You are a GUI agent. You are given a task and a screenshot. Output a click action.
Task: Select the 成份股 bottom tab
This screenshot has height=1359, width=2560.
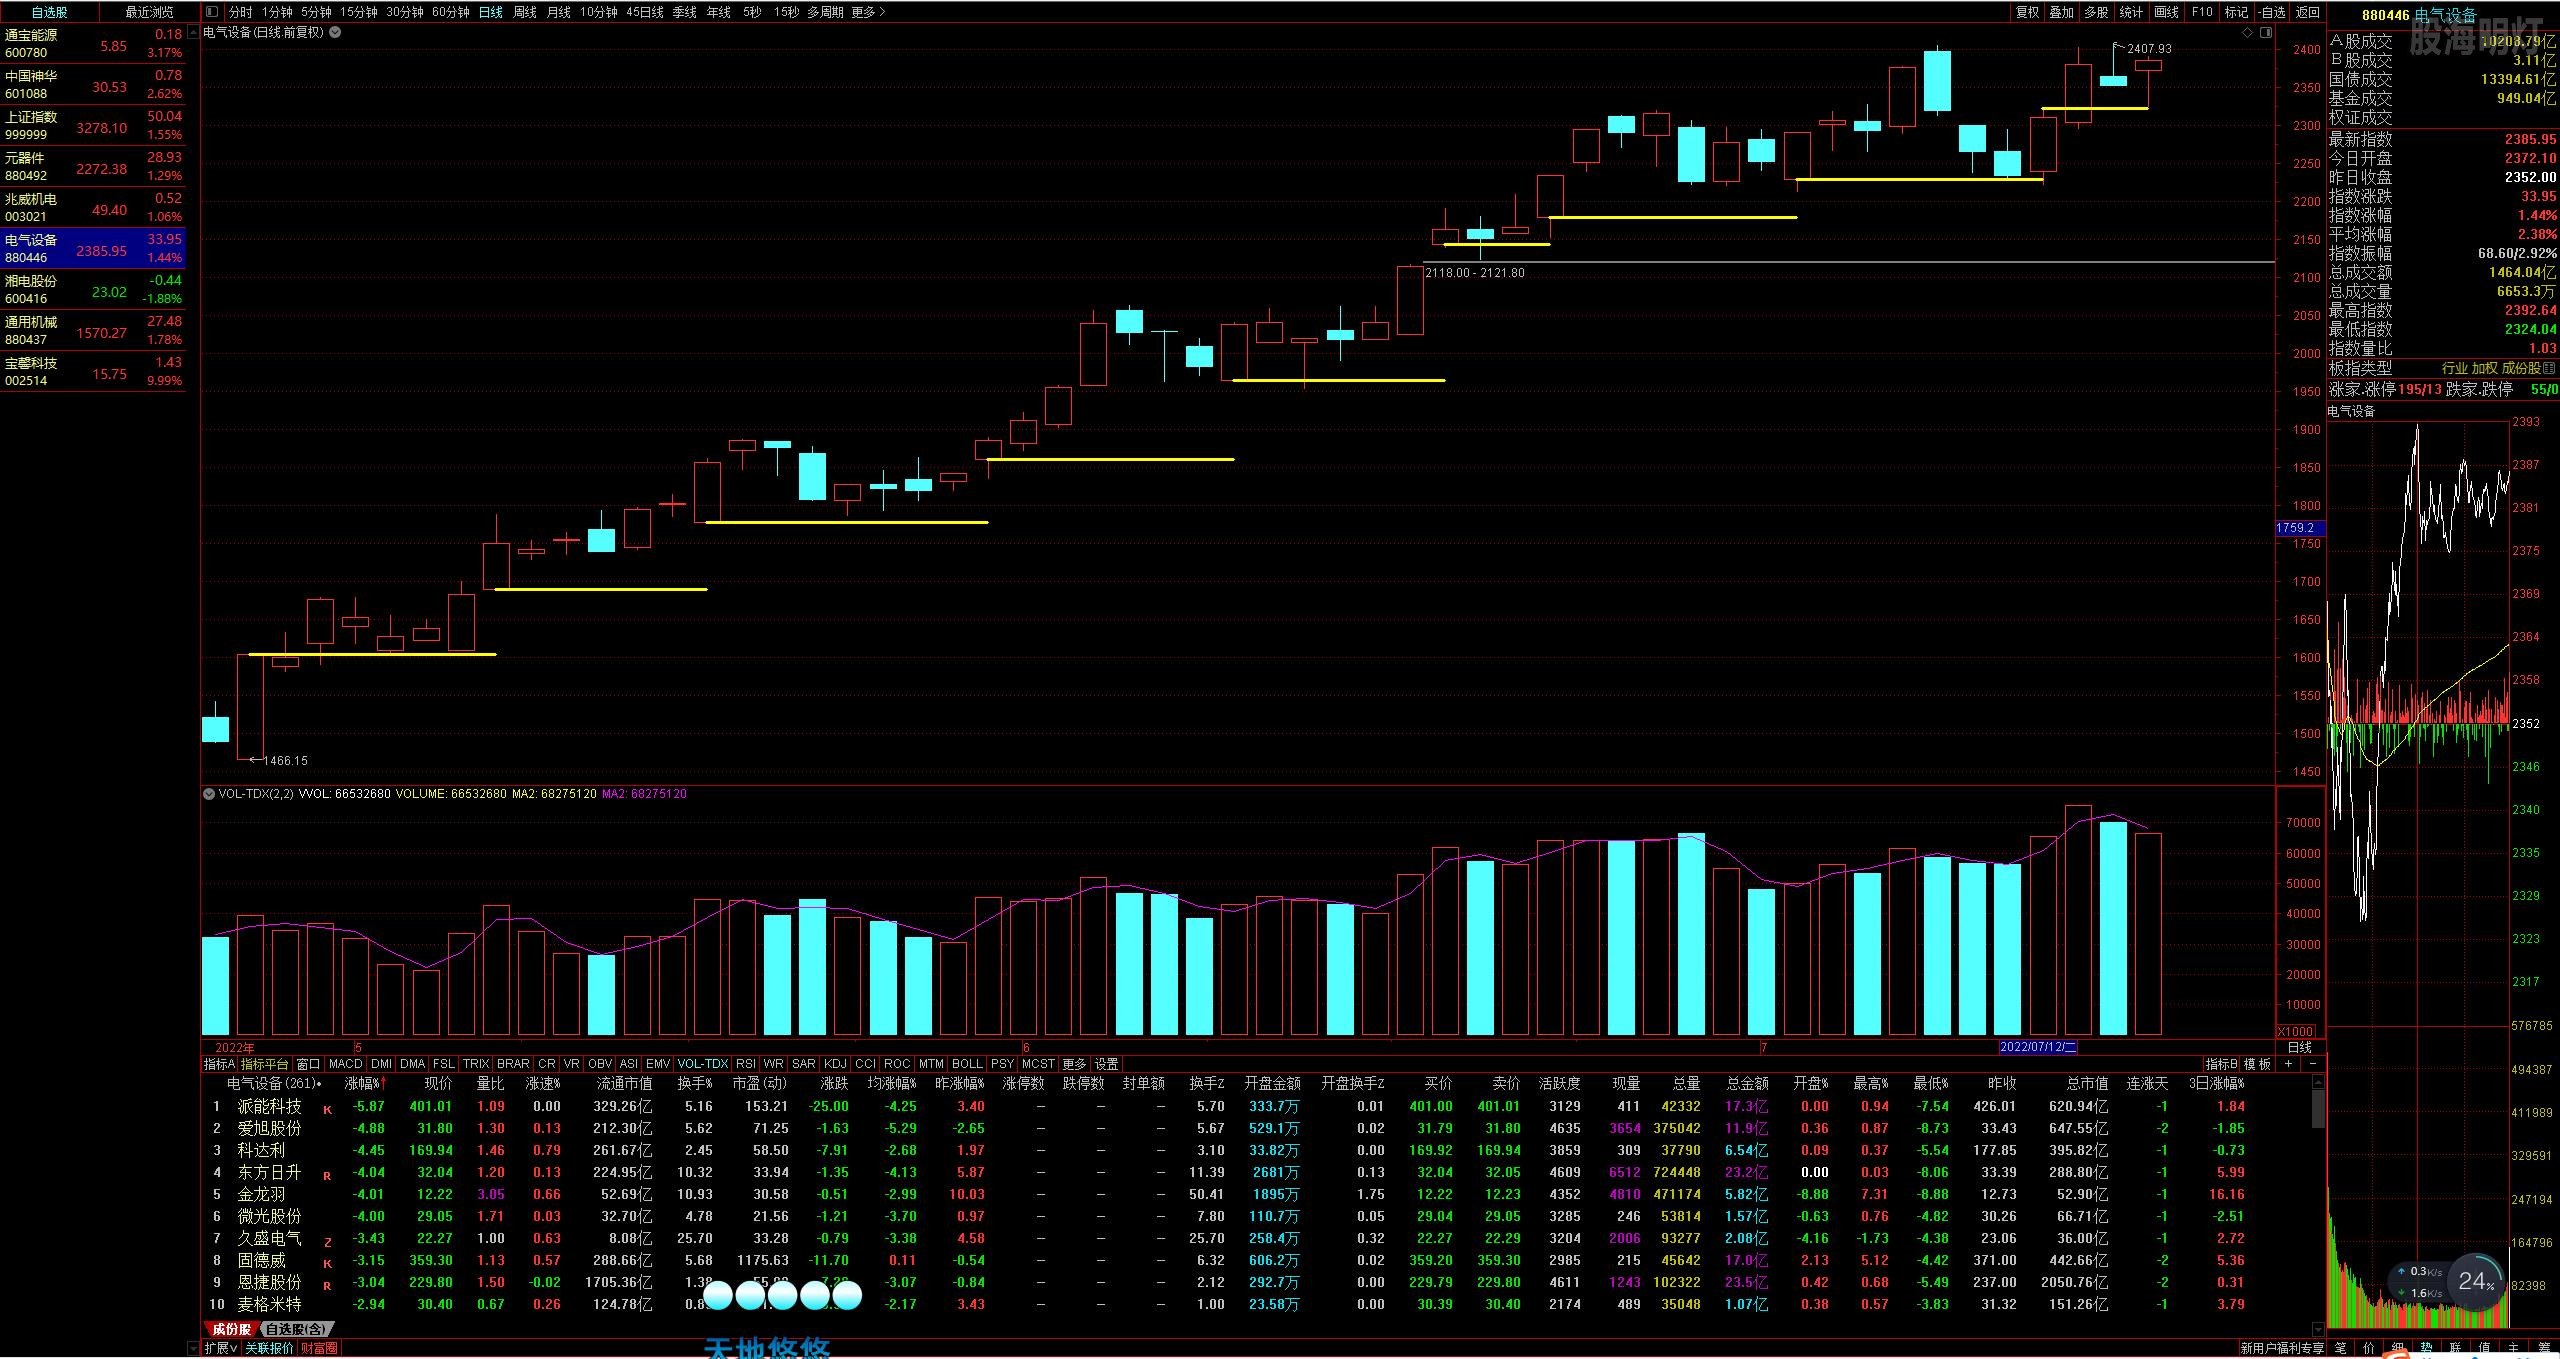tap(231, 1329)
